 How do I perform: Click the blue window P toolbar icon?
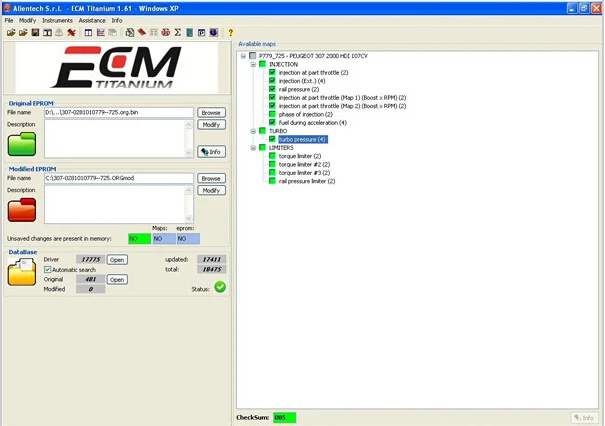201,33
